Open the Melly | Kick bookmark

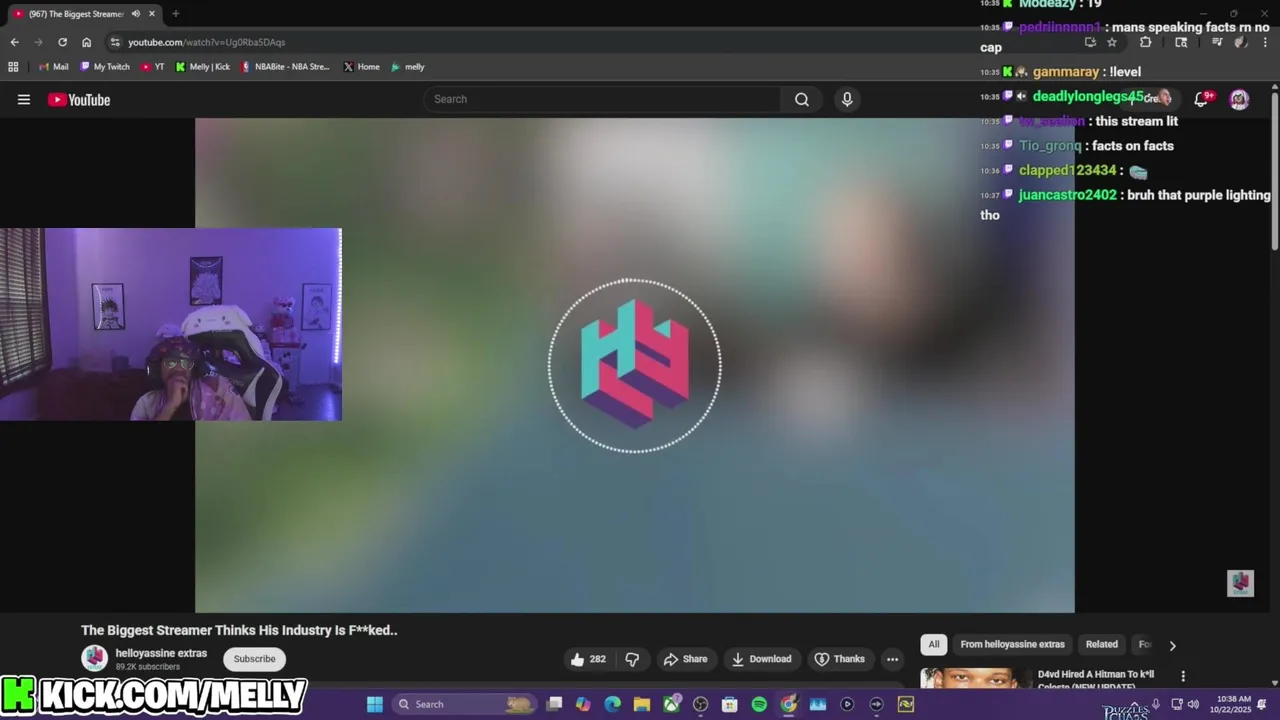(x=202, y=67)
